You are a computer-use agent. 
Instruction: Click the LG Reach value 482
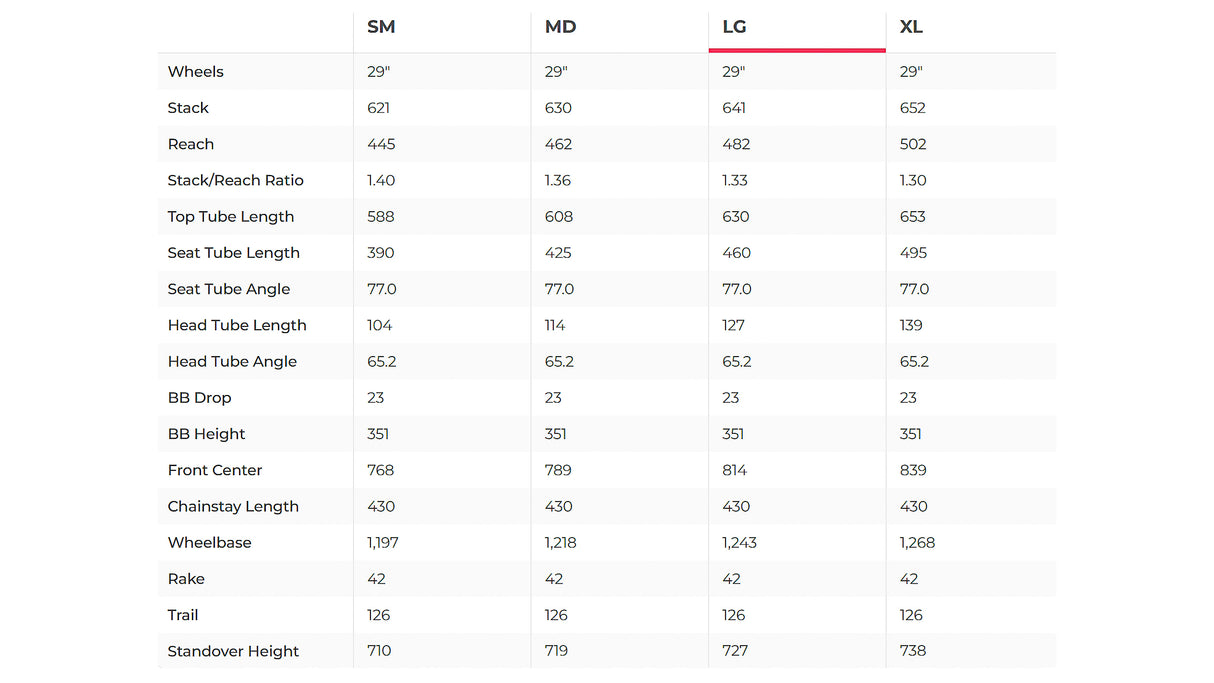pos(736,144)
